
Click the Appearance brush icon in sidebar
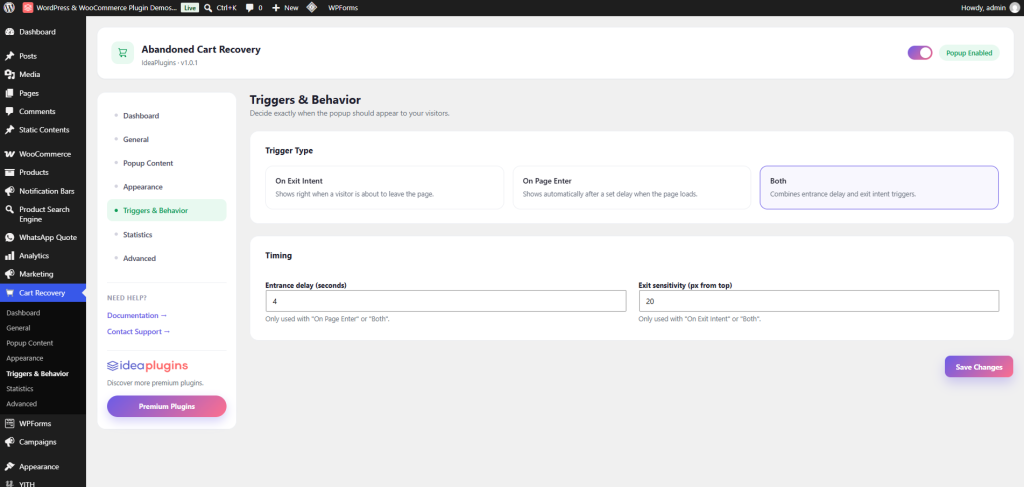10,467
